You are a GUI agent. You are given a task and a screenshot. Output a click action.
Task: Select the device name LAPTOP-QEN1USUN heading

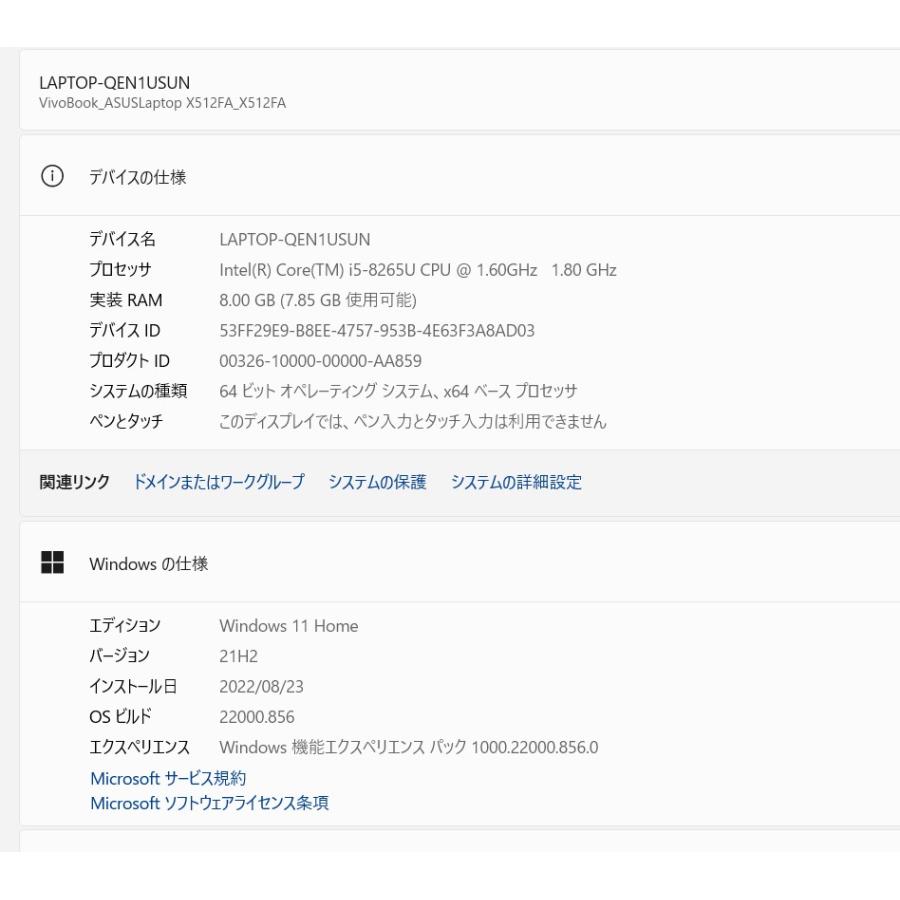click(117, 83)
